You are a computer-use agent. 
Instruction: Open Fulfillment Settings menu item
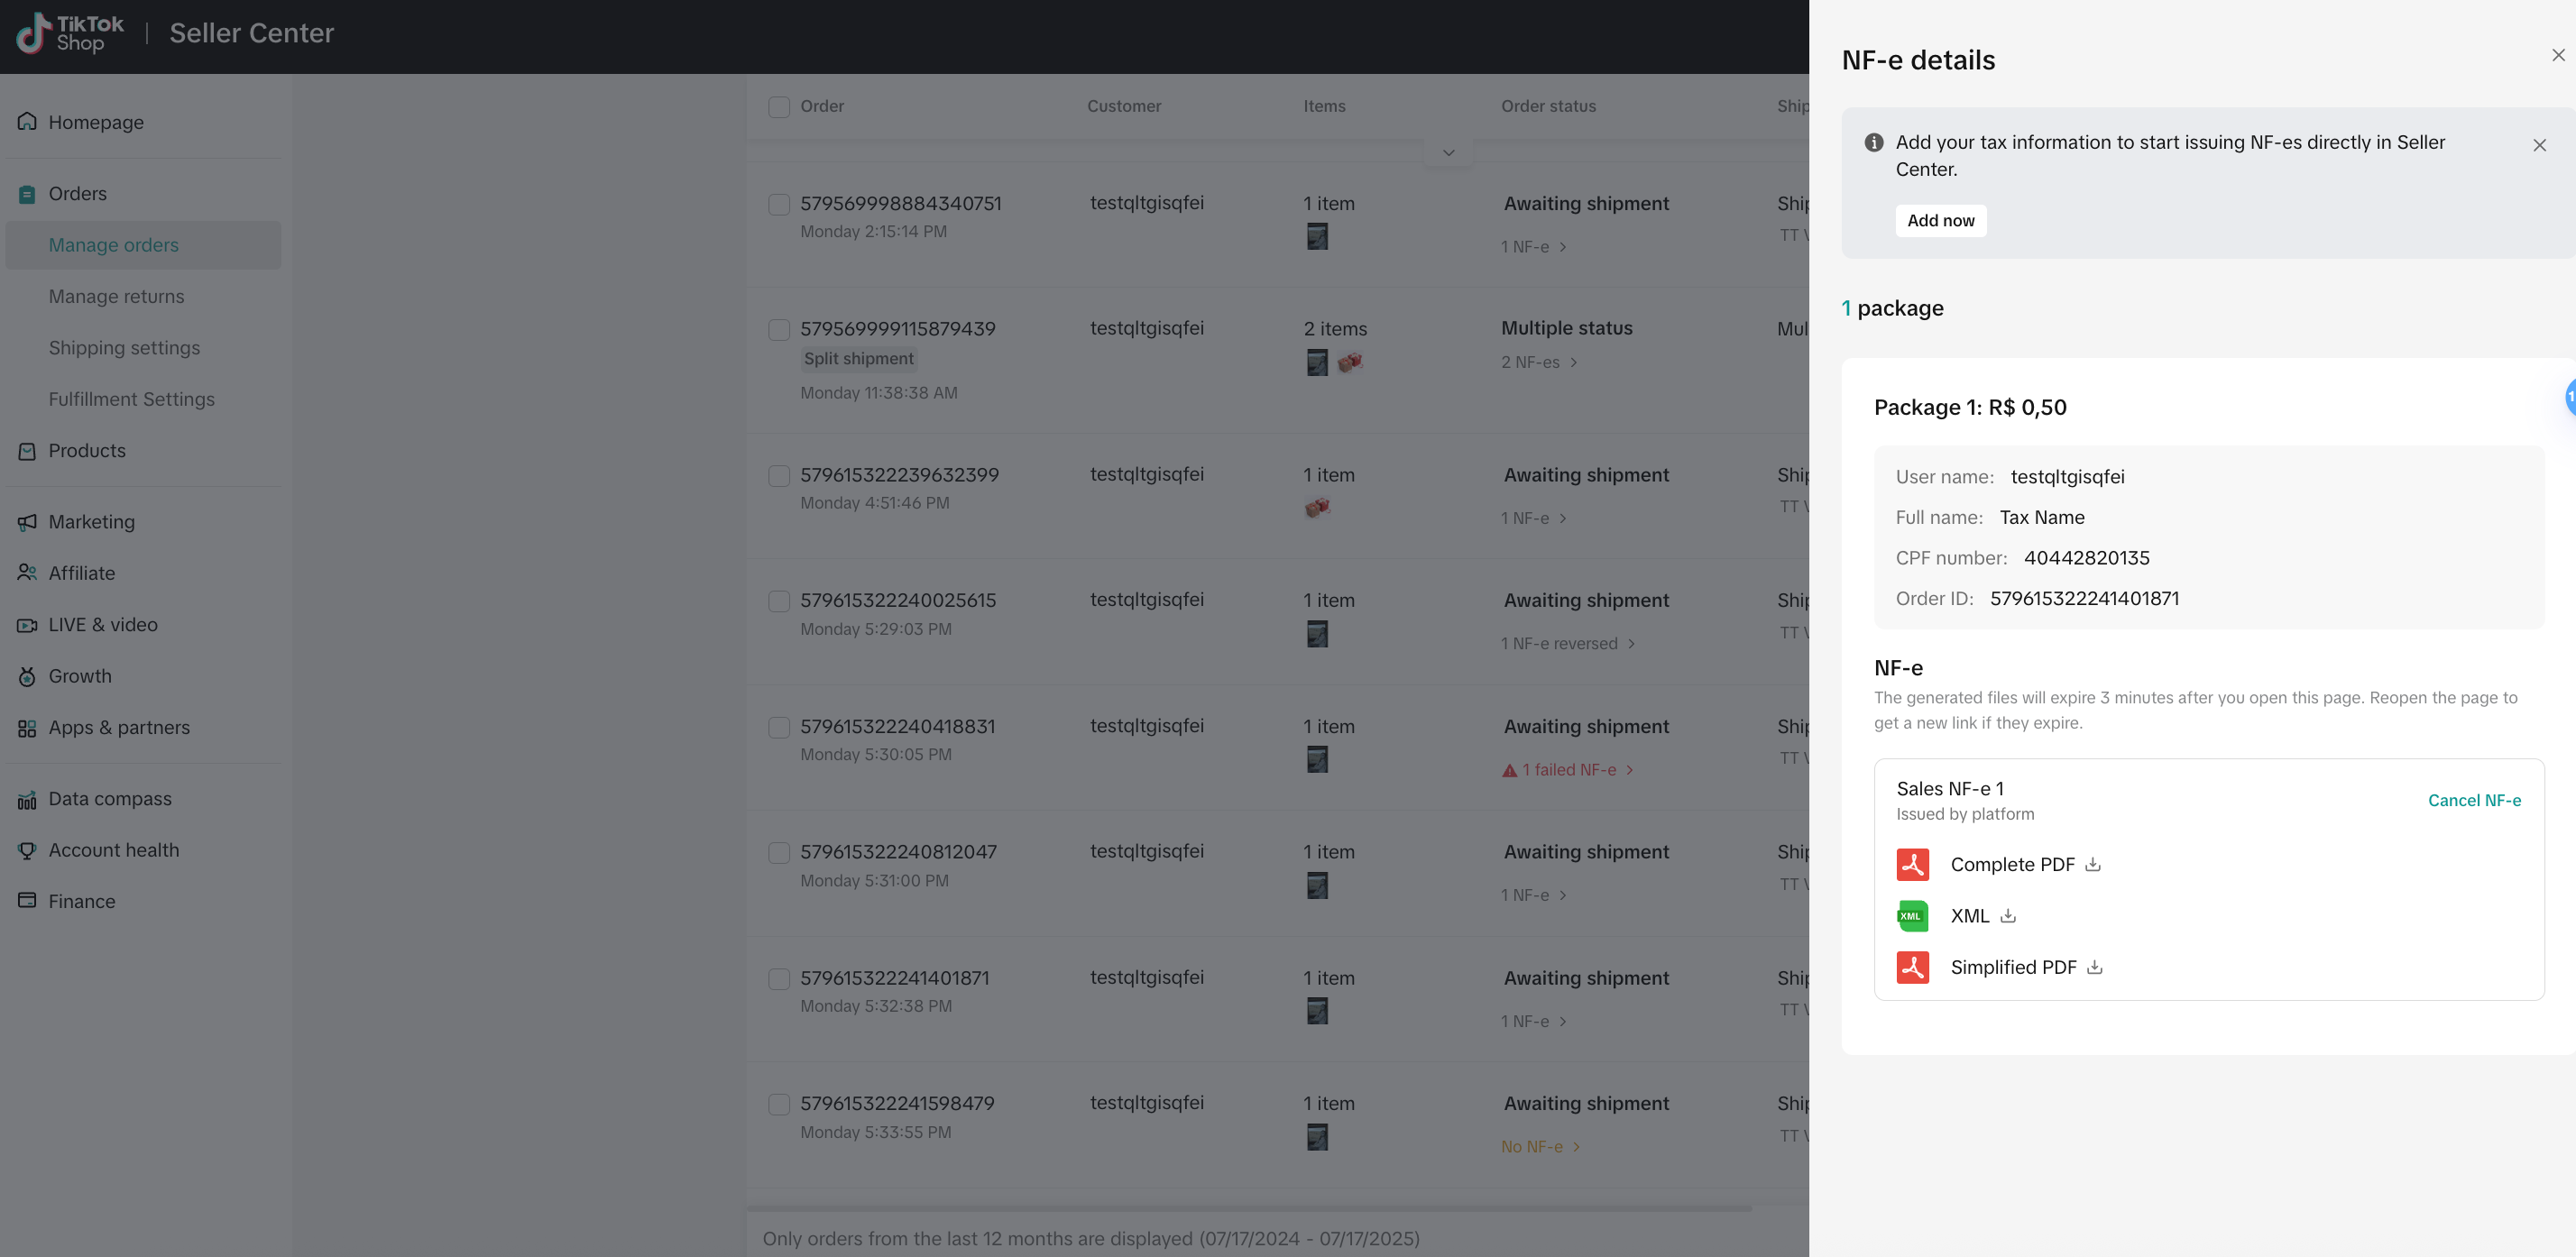coord(131,399)
